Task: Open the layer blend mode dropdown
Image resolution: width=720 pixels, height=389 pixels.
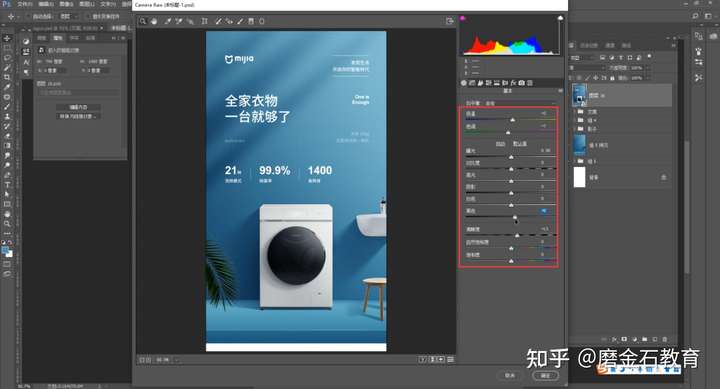Action: (x=589, y=68)
